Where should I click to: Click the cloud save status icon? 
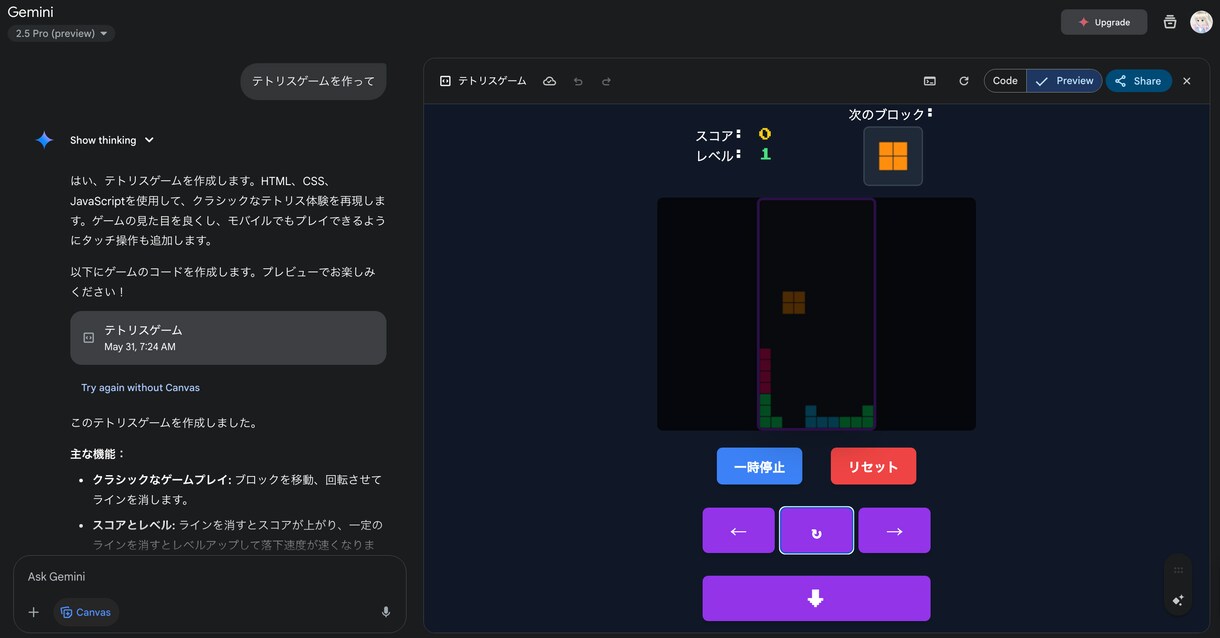pyautogui.click(x=549, y=81)
